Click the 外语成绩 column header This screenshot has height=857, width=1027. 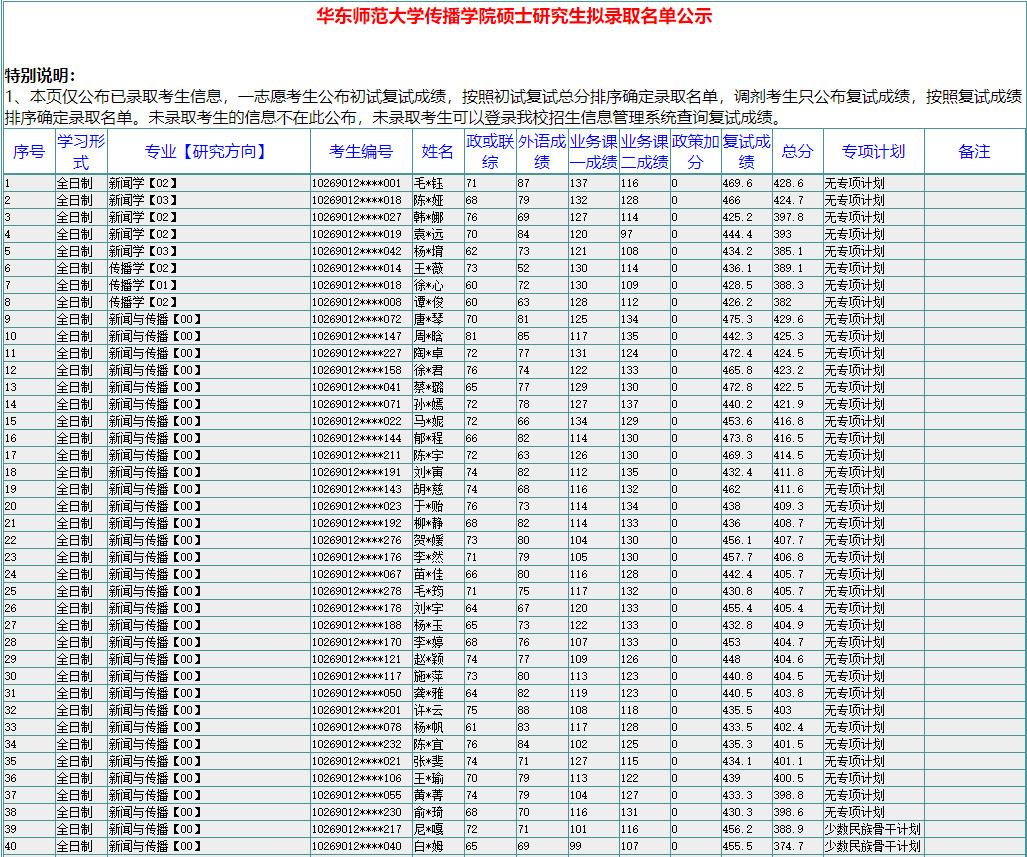point(541,152)
